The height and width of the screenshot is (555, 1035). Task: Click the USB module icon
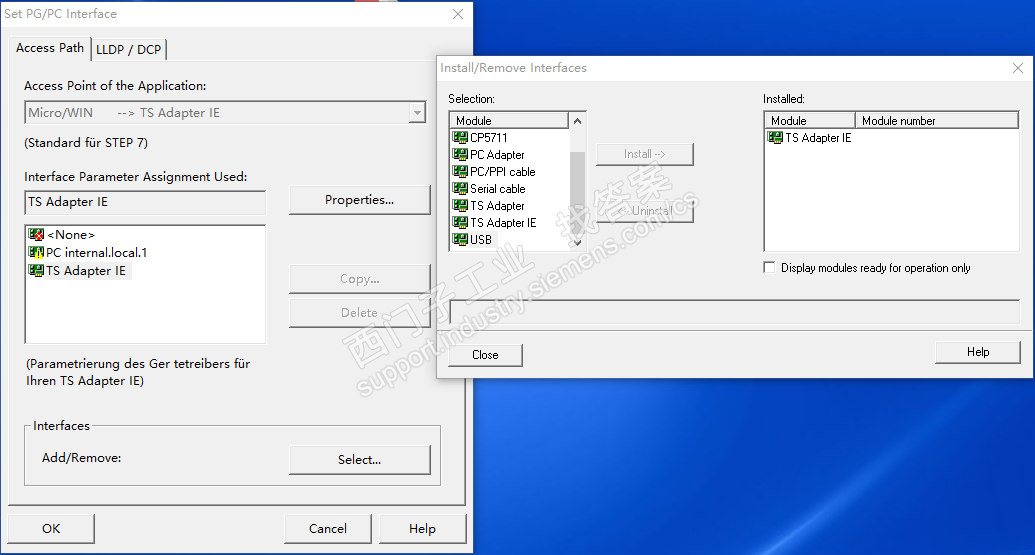(x=460, y=240)
